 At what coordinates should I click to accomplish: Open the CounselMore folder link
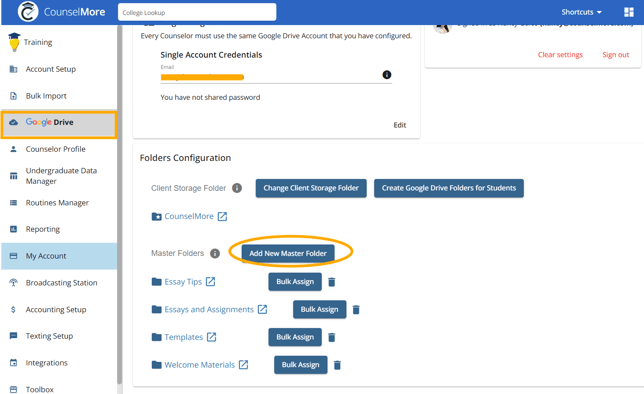(189, 216)
